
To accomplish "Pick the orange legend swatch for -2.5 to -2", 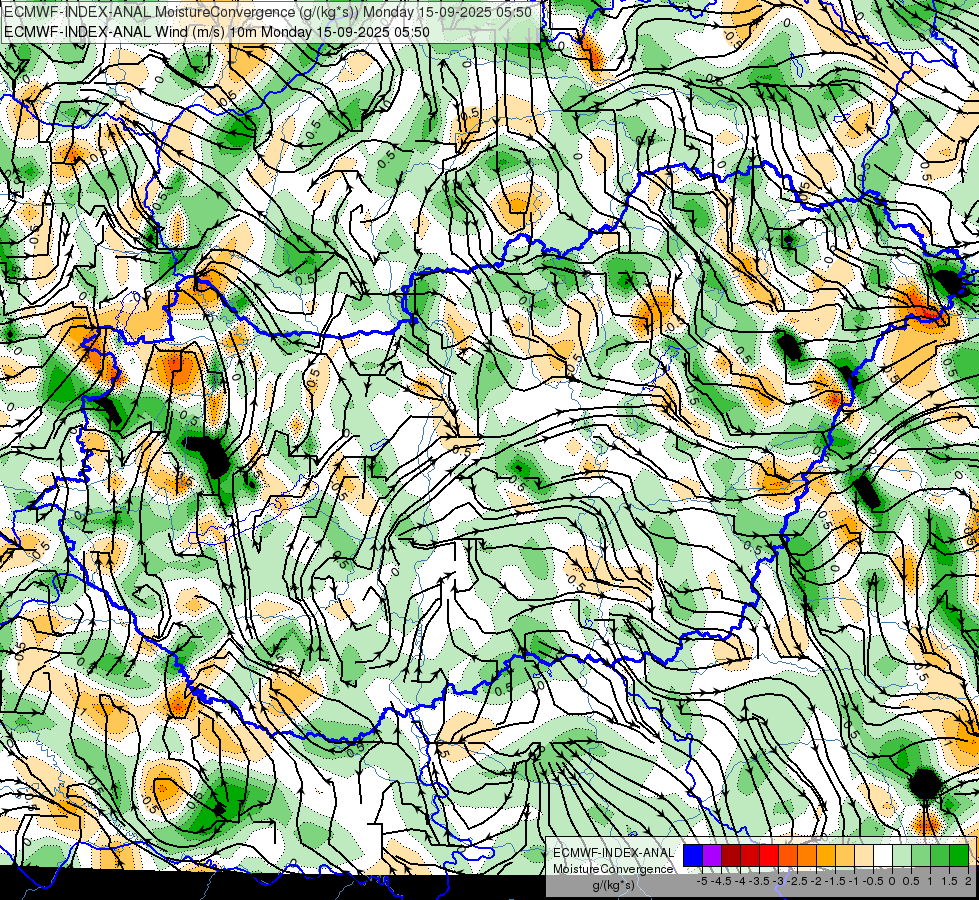I will [x=807, y=856].
